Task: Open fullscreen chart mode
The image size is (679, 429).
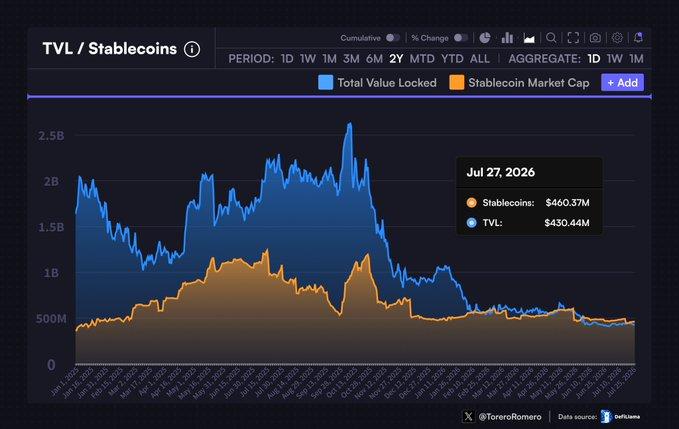Action: [573, 38]
